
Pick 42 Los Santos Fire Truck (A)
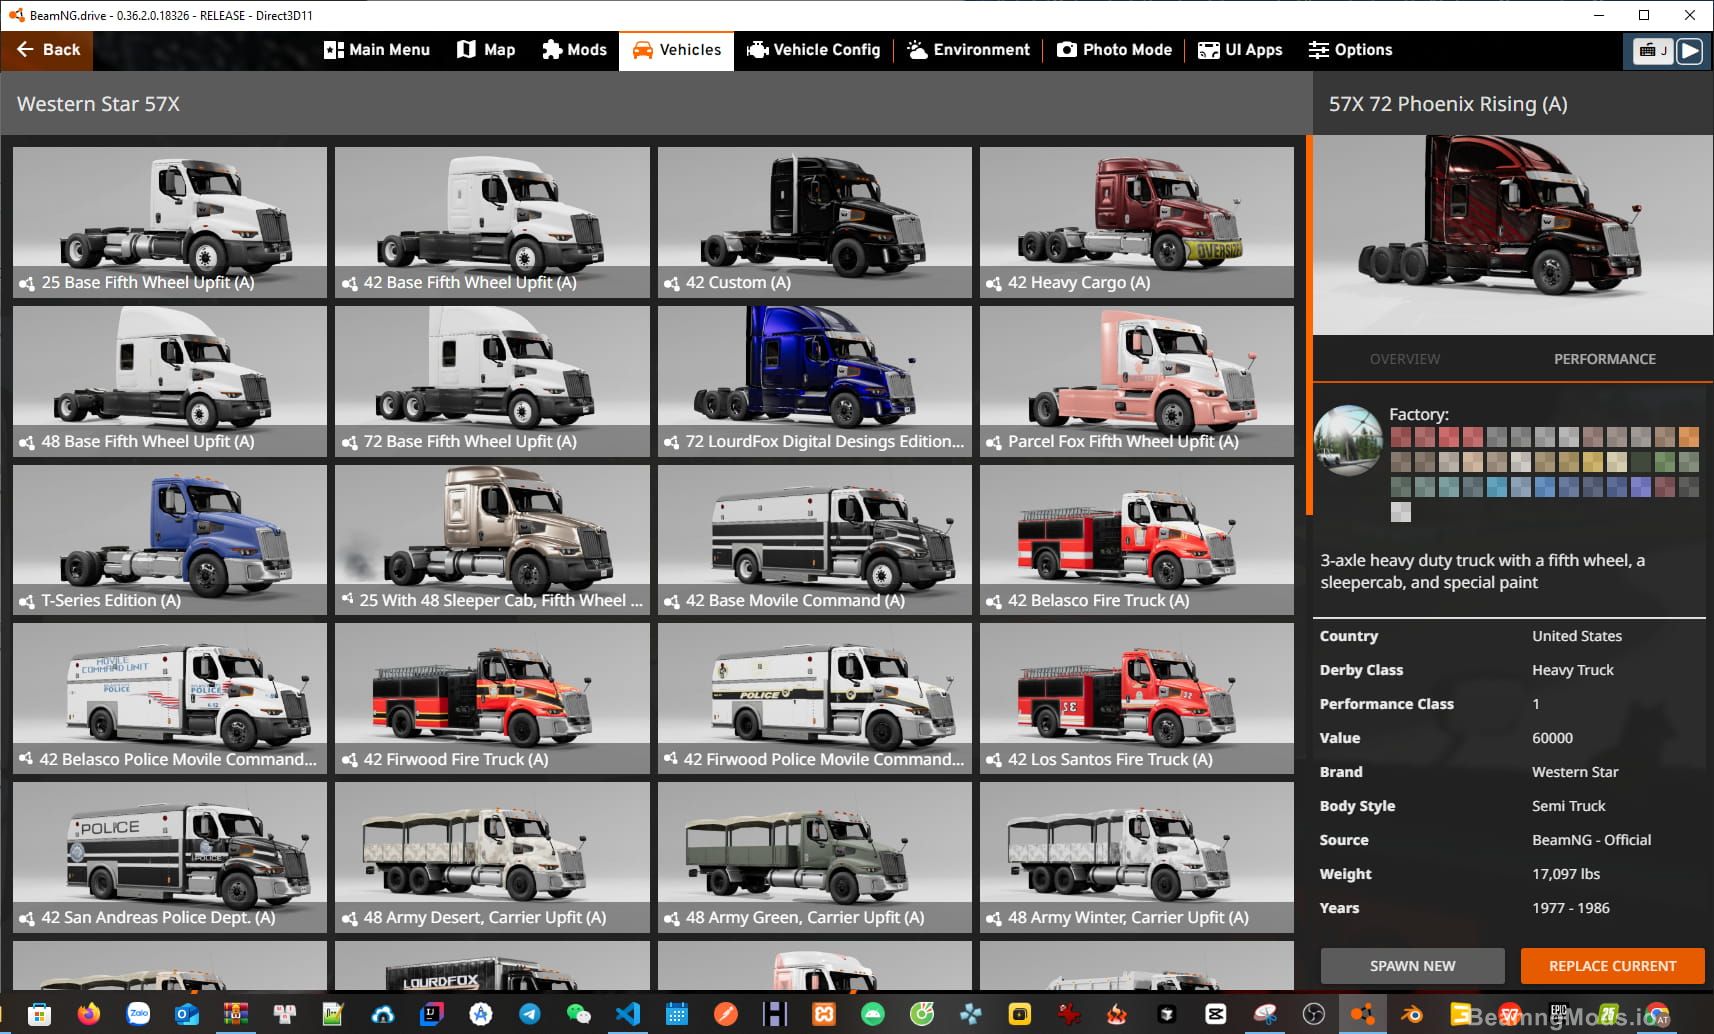click(x=1136, y=698)
